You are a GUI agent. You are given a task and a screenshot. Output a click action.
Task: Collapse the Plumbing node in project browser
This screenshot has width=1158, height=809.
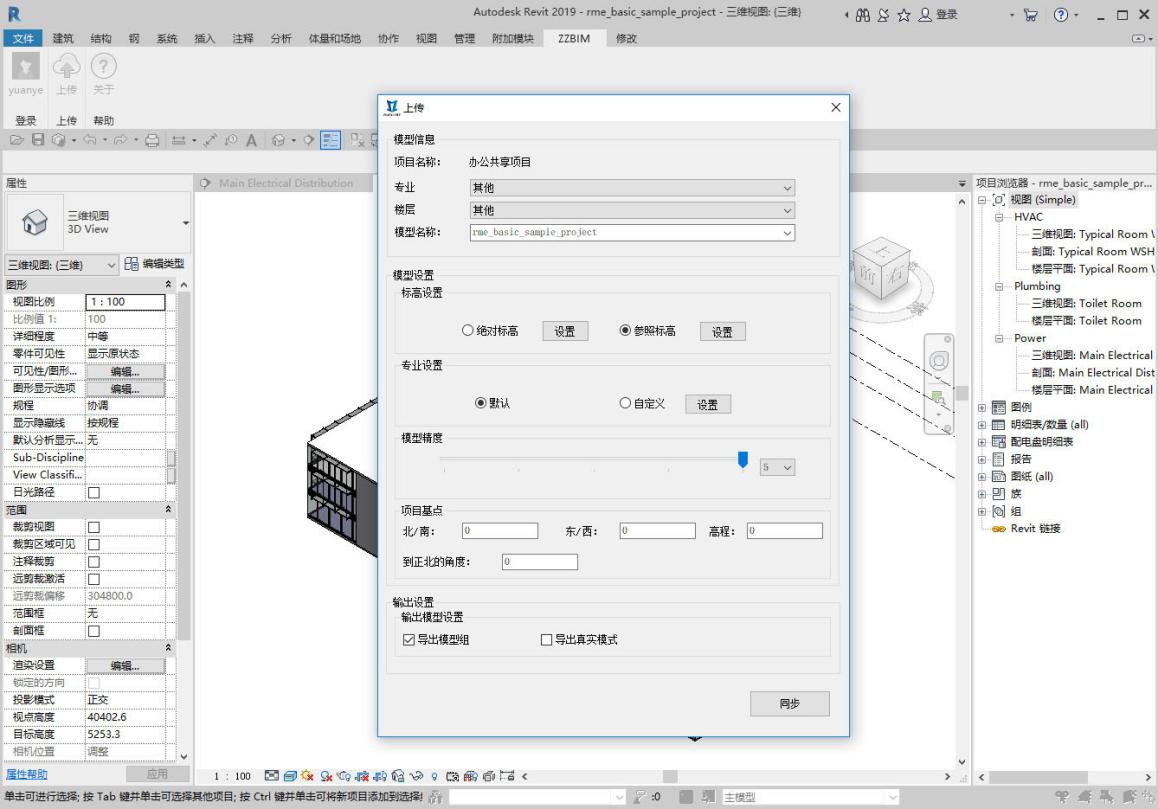tap(999, 287)
